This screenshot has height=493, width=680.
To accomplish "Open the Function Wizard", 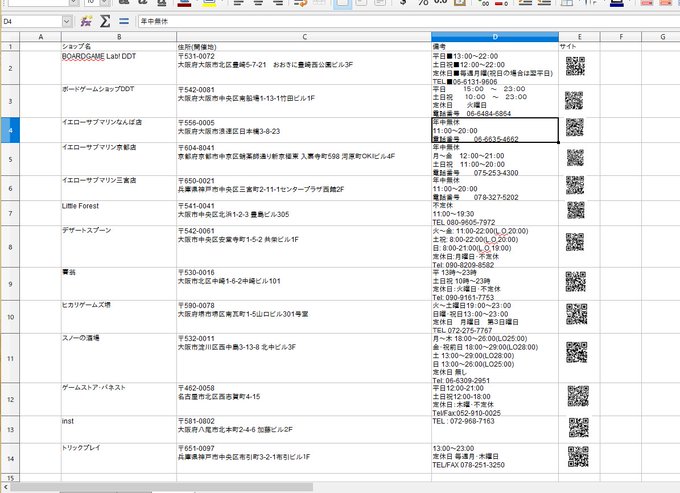I will [x=86, y=21].
